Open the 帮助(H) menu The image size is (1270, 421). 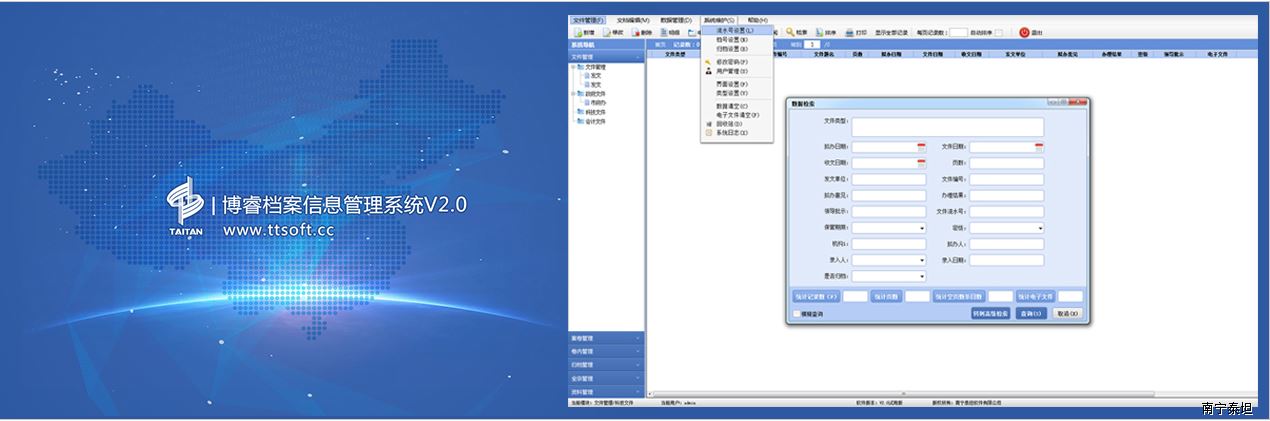758,20
